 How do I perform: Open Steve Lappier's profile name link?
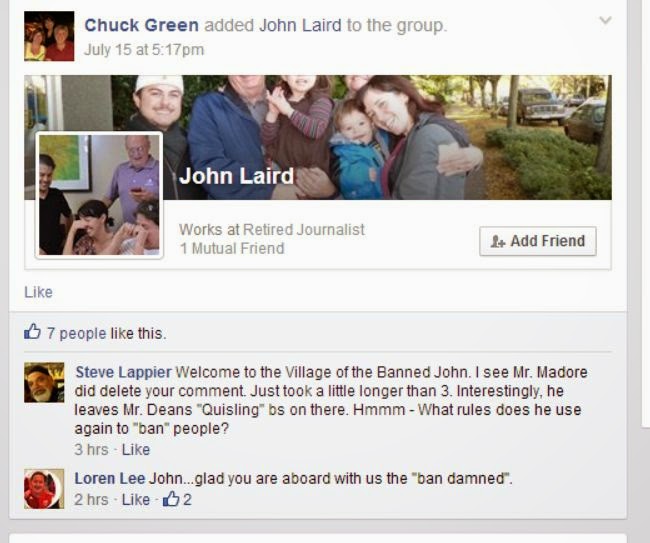click(123, 372)
